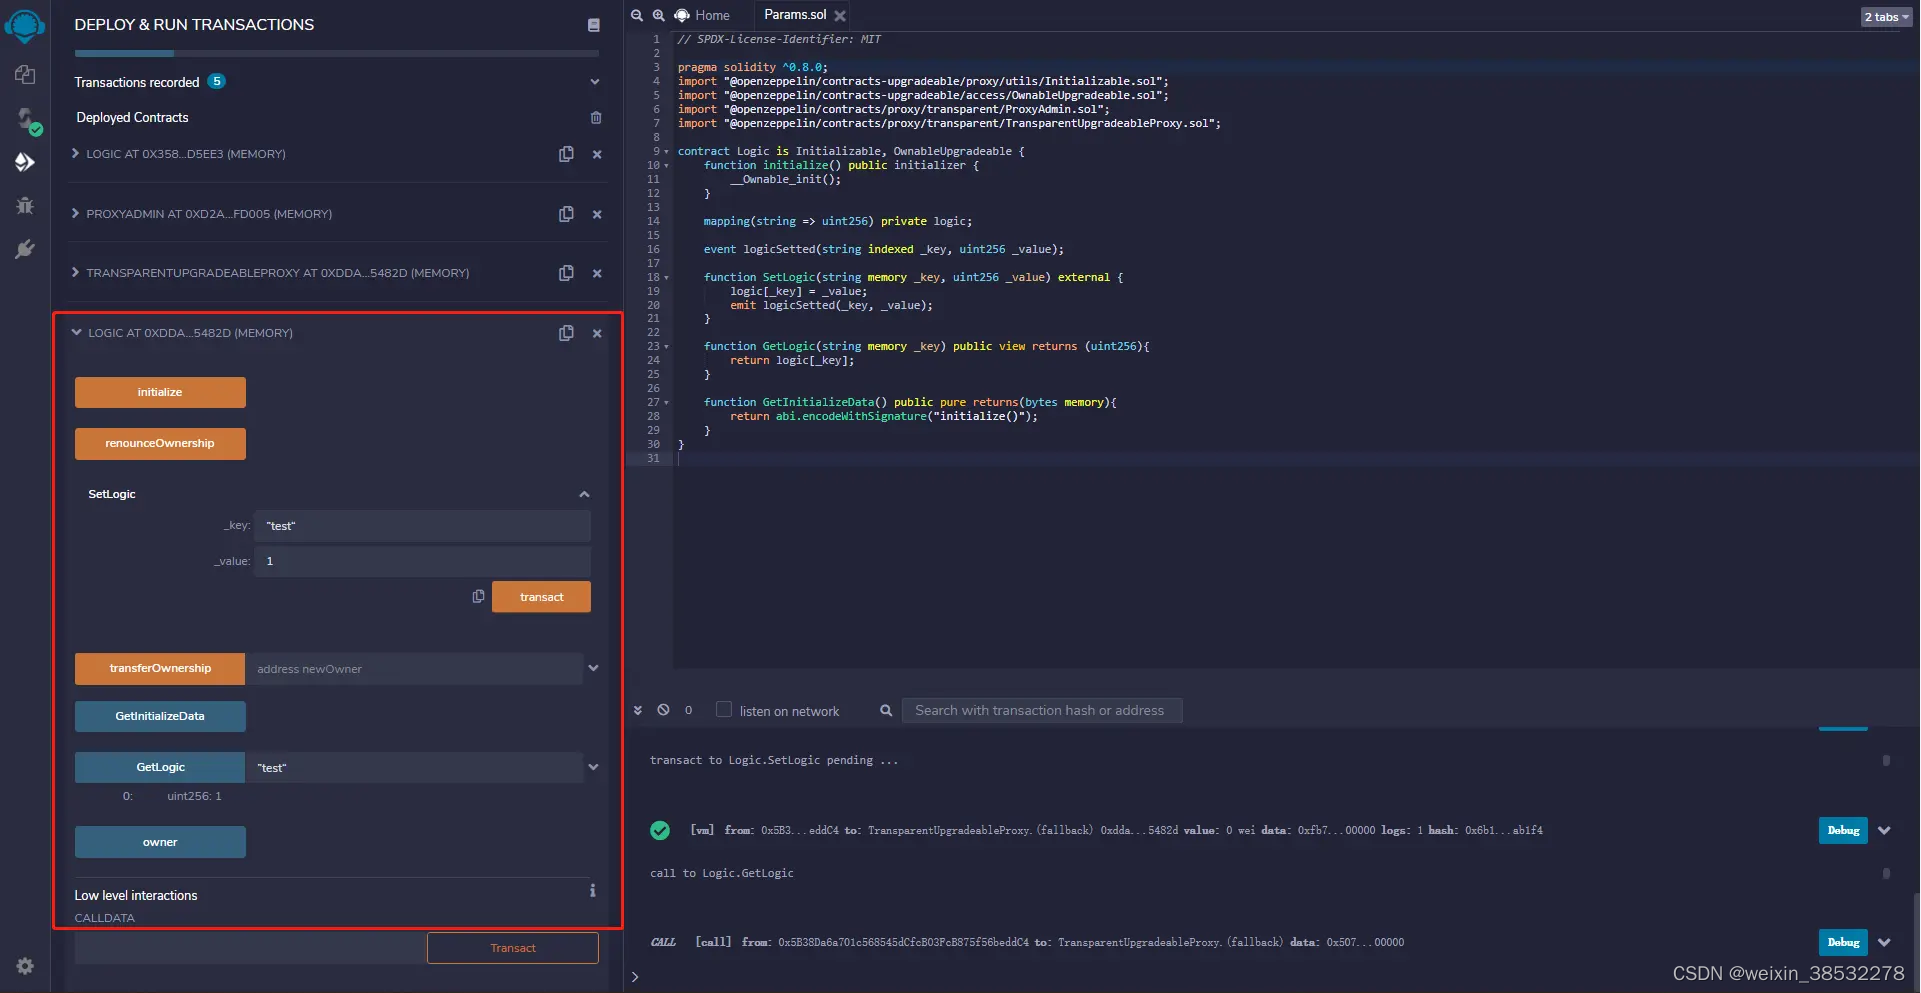Call owner function
The width and height of the screenshot is (1921, 993).
pyautogui.click(x=160, y=842)
